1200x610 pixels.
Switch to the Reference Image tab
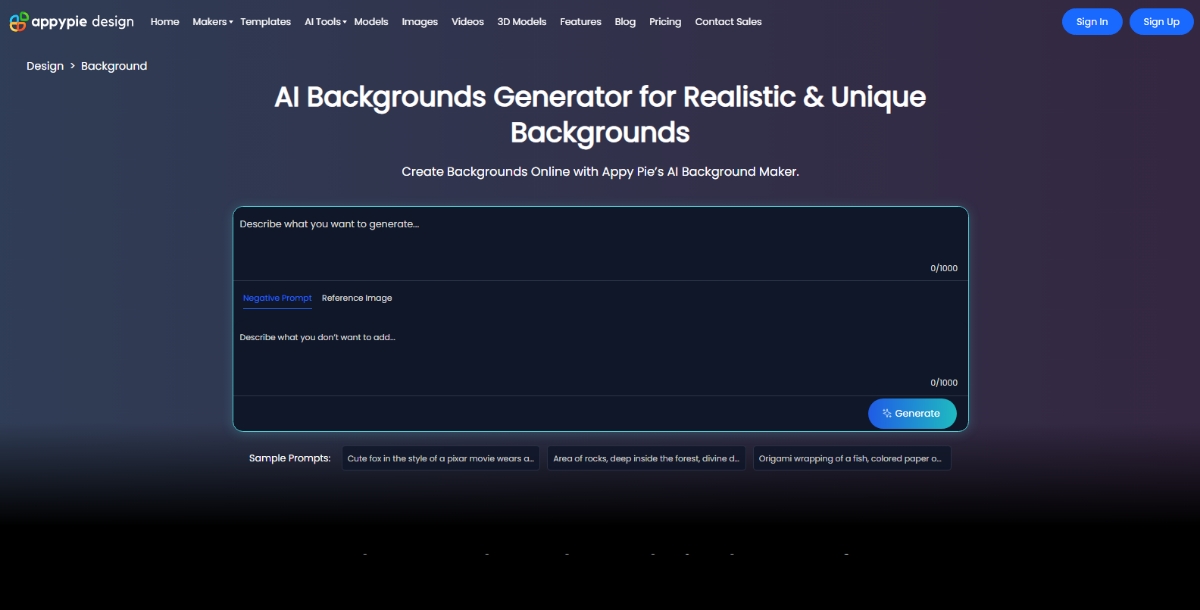coord(356,298)
